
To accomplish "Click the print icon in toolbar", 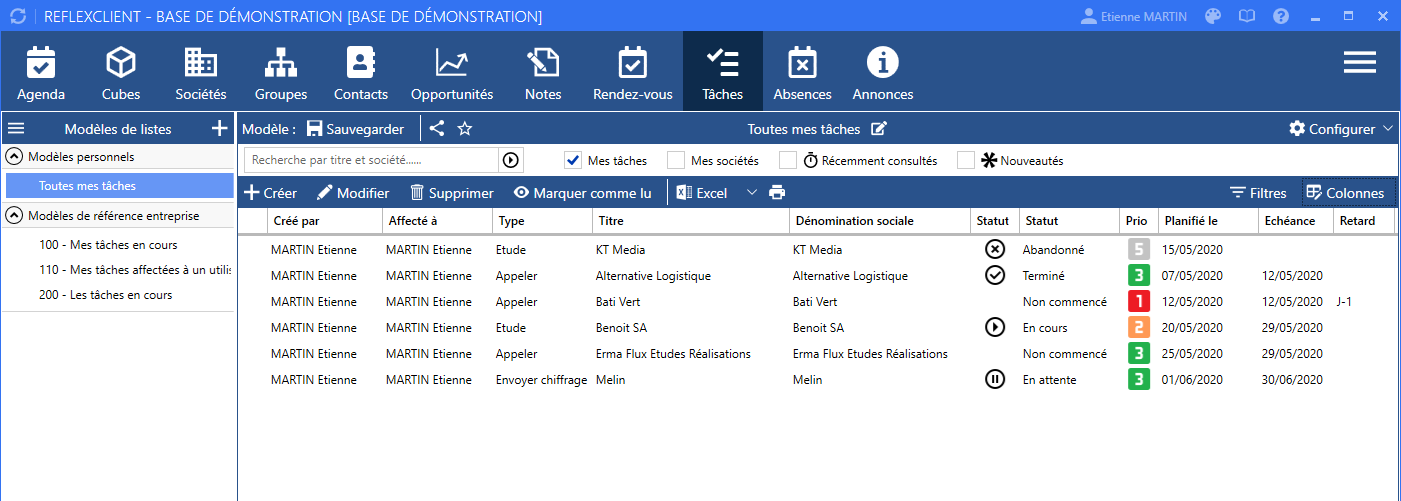I will [777, 193].
